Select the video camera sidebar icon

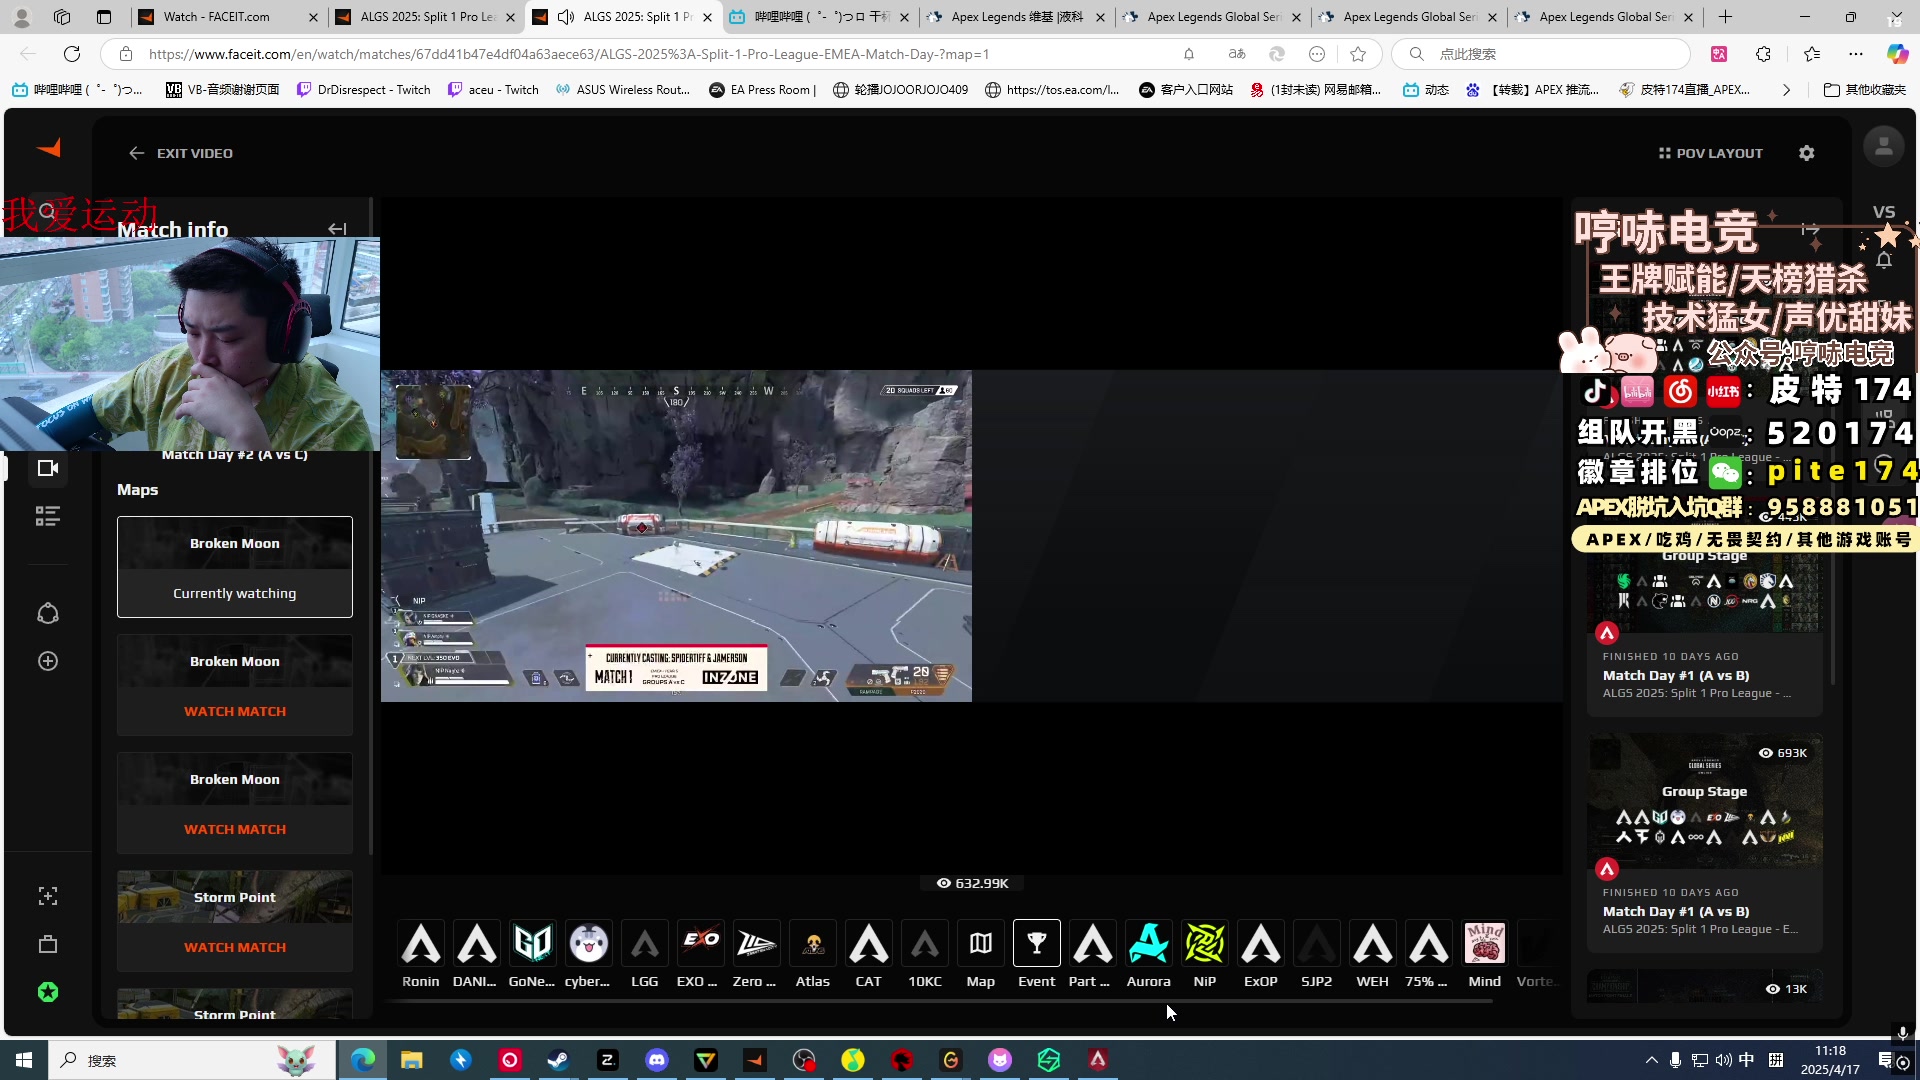pos(48,468)
